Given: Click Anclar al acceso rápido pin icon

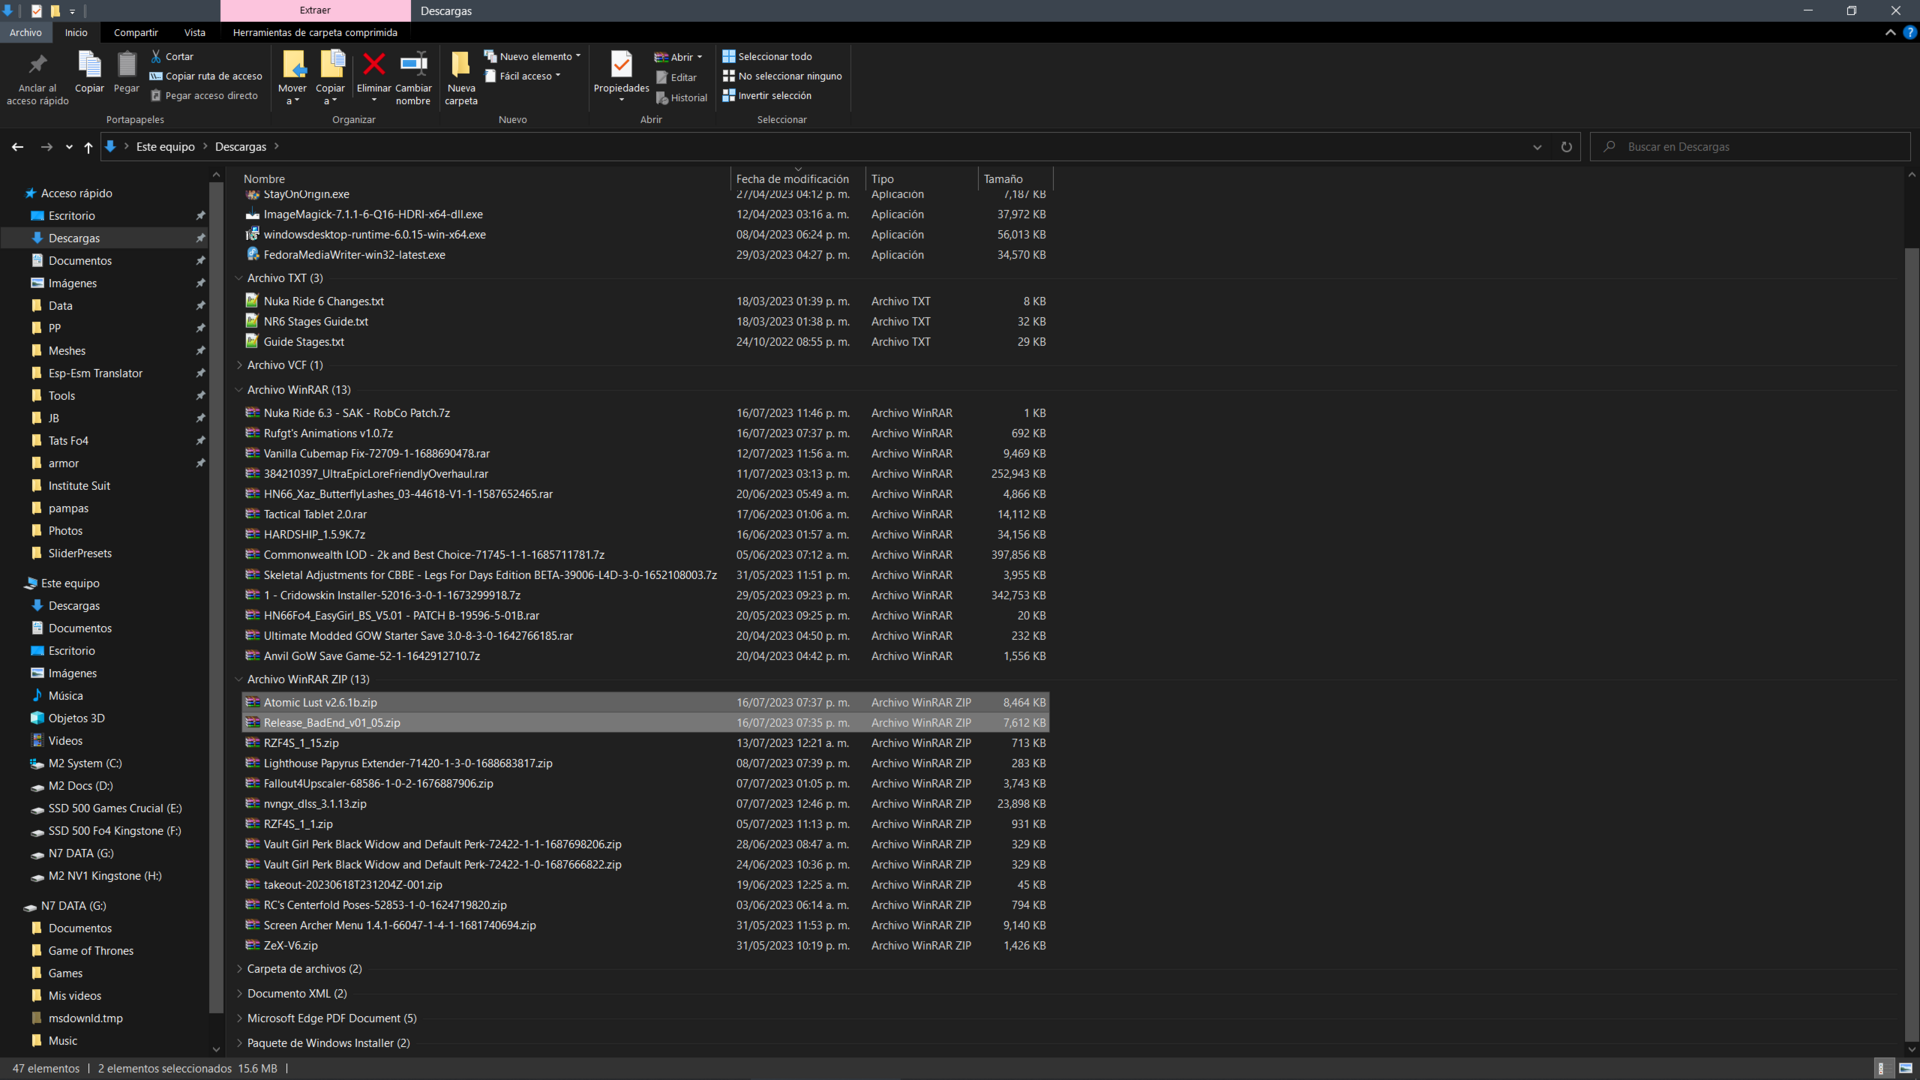Looking at the screenshot, I should [38, 66].
